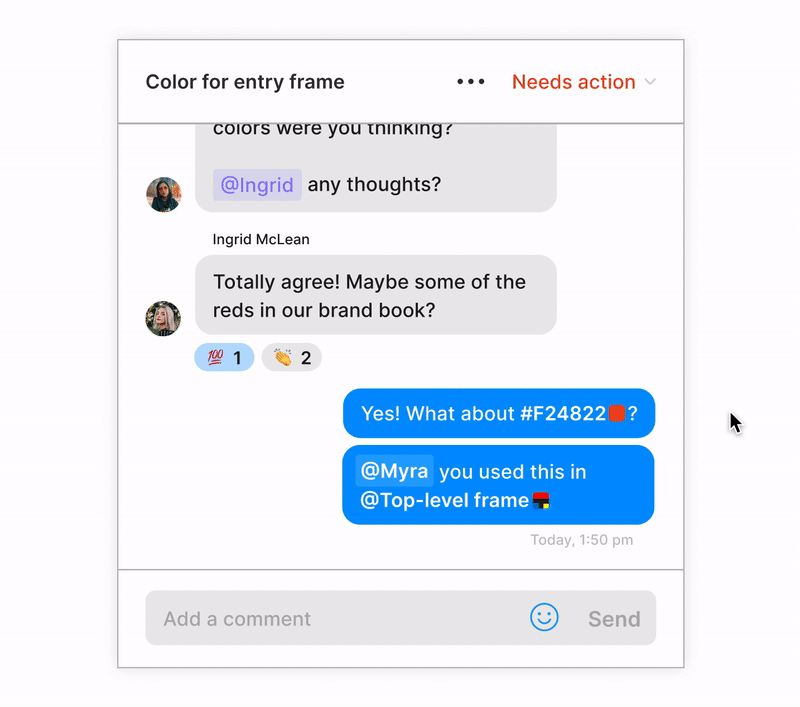The image size is (800, 707).
Task: Click the @Myra mention tag
Action: 394,470
